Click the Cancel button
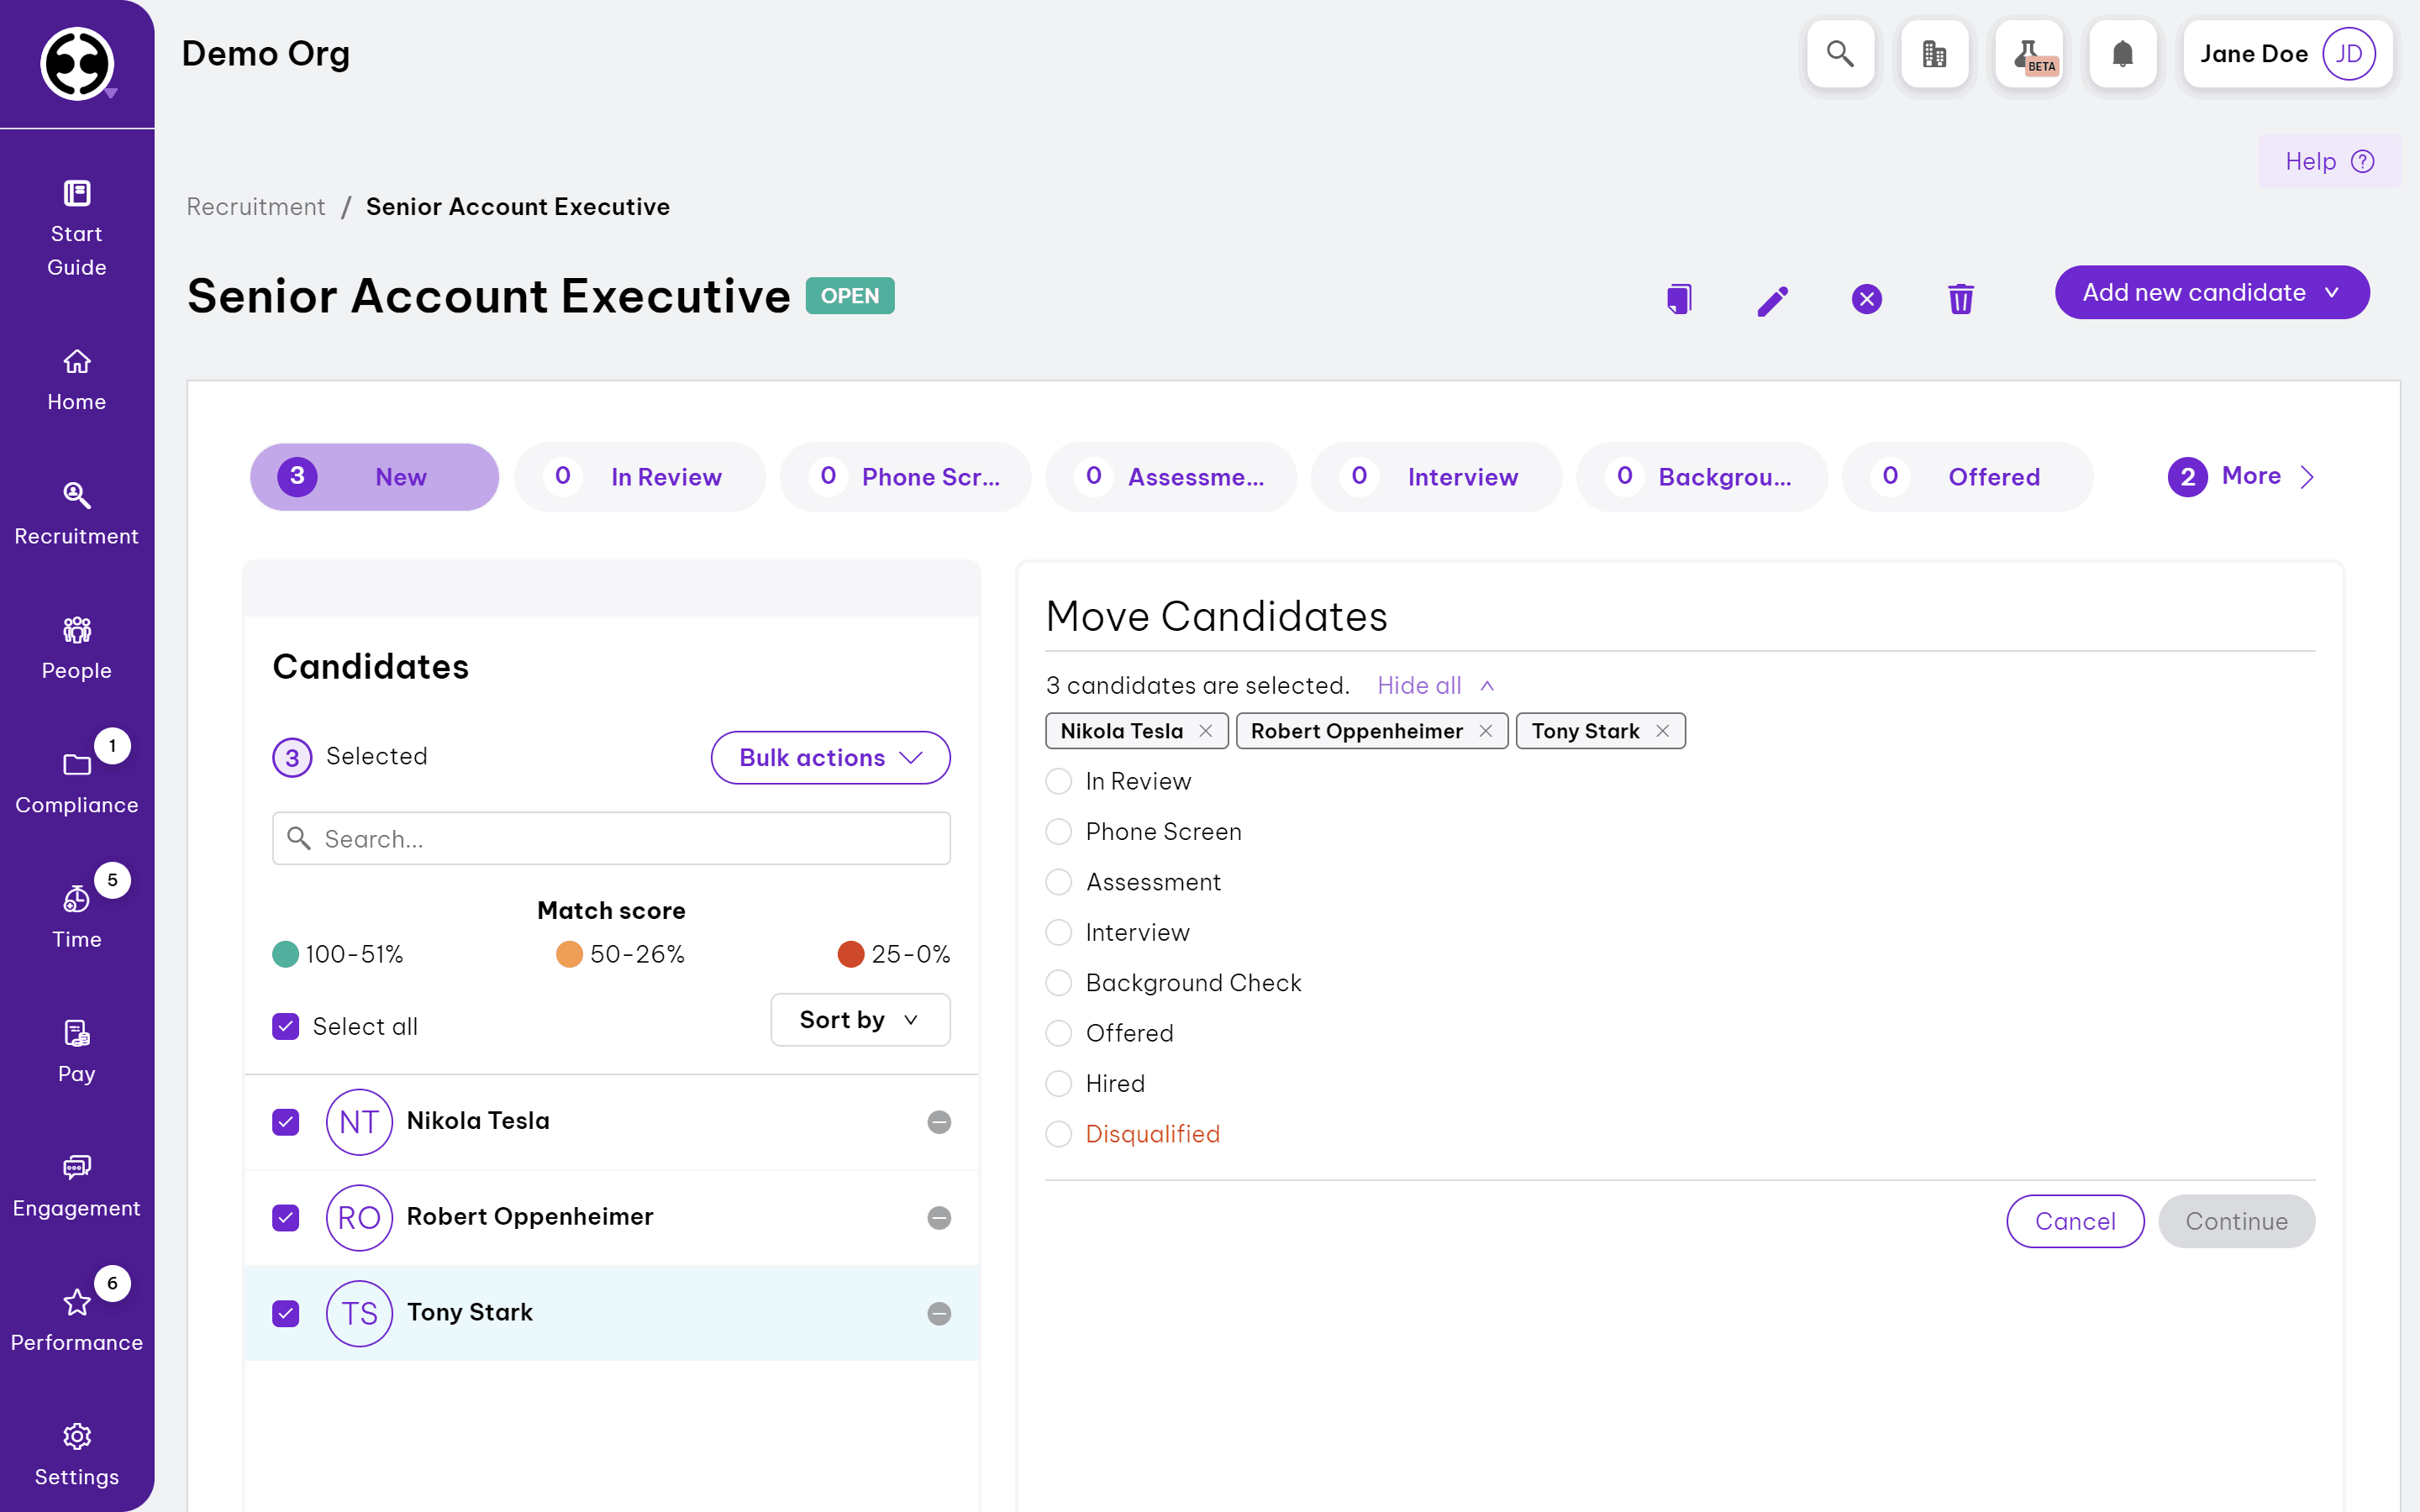The image size is (2420, 1512). [2074, 1221]
